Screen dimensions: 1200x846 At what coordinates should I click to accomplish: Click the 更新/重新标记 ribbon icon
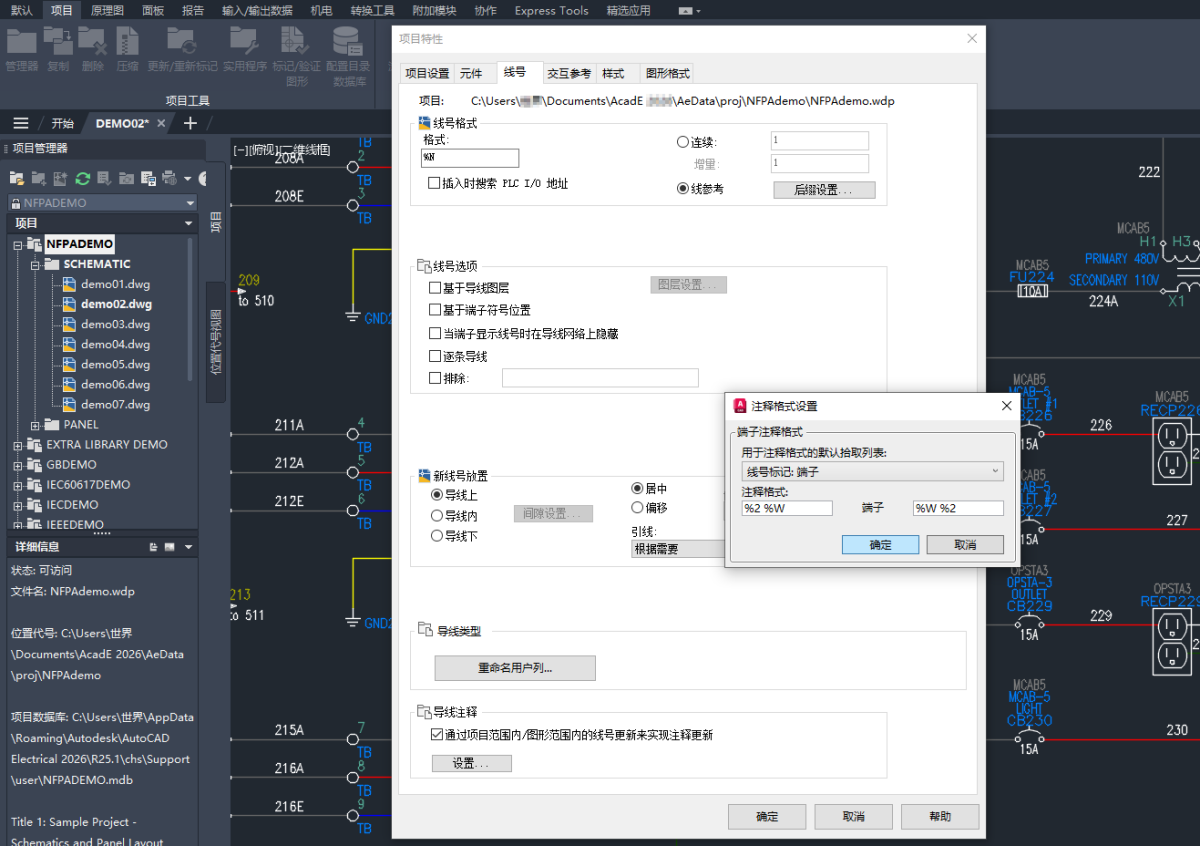click(181, 41)
